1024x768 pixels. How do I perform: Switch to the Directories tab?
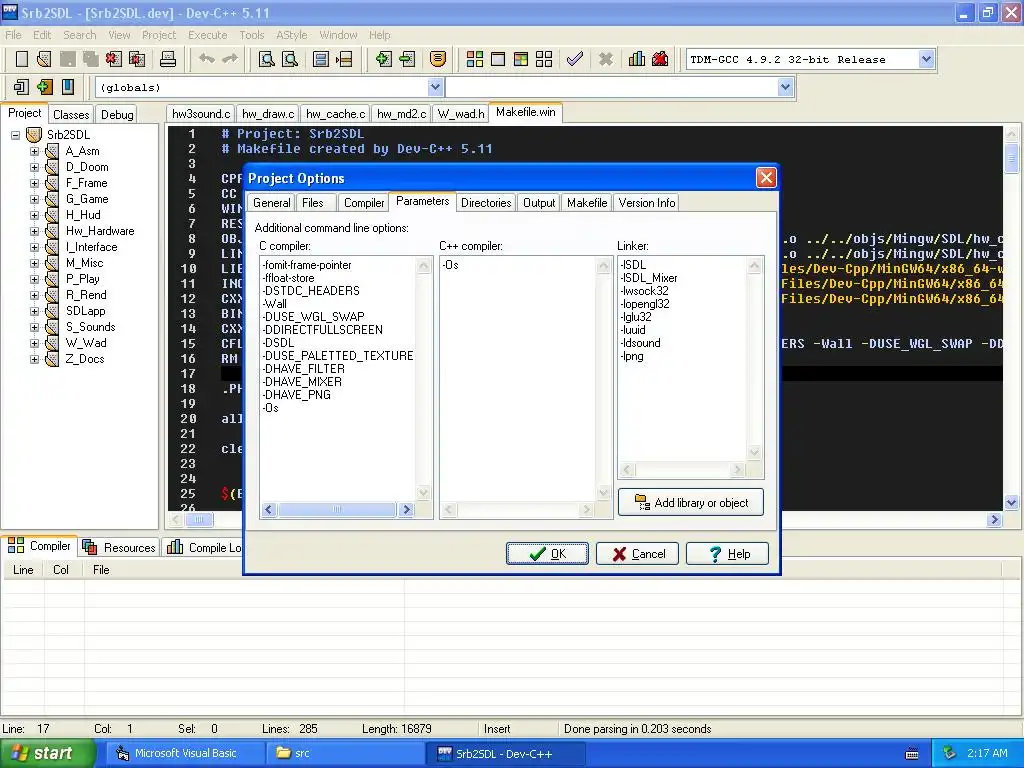point(486,203)
